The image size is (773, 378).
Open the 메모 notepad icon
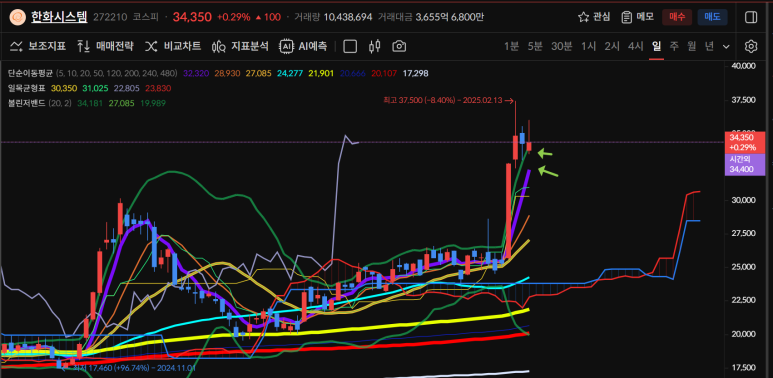click(x=627, y=17)
